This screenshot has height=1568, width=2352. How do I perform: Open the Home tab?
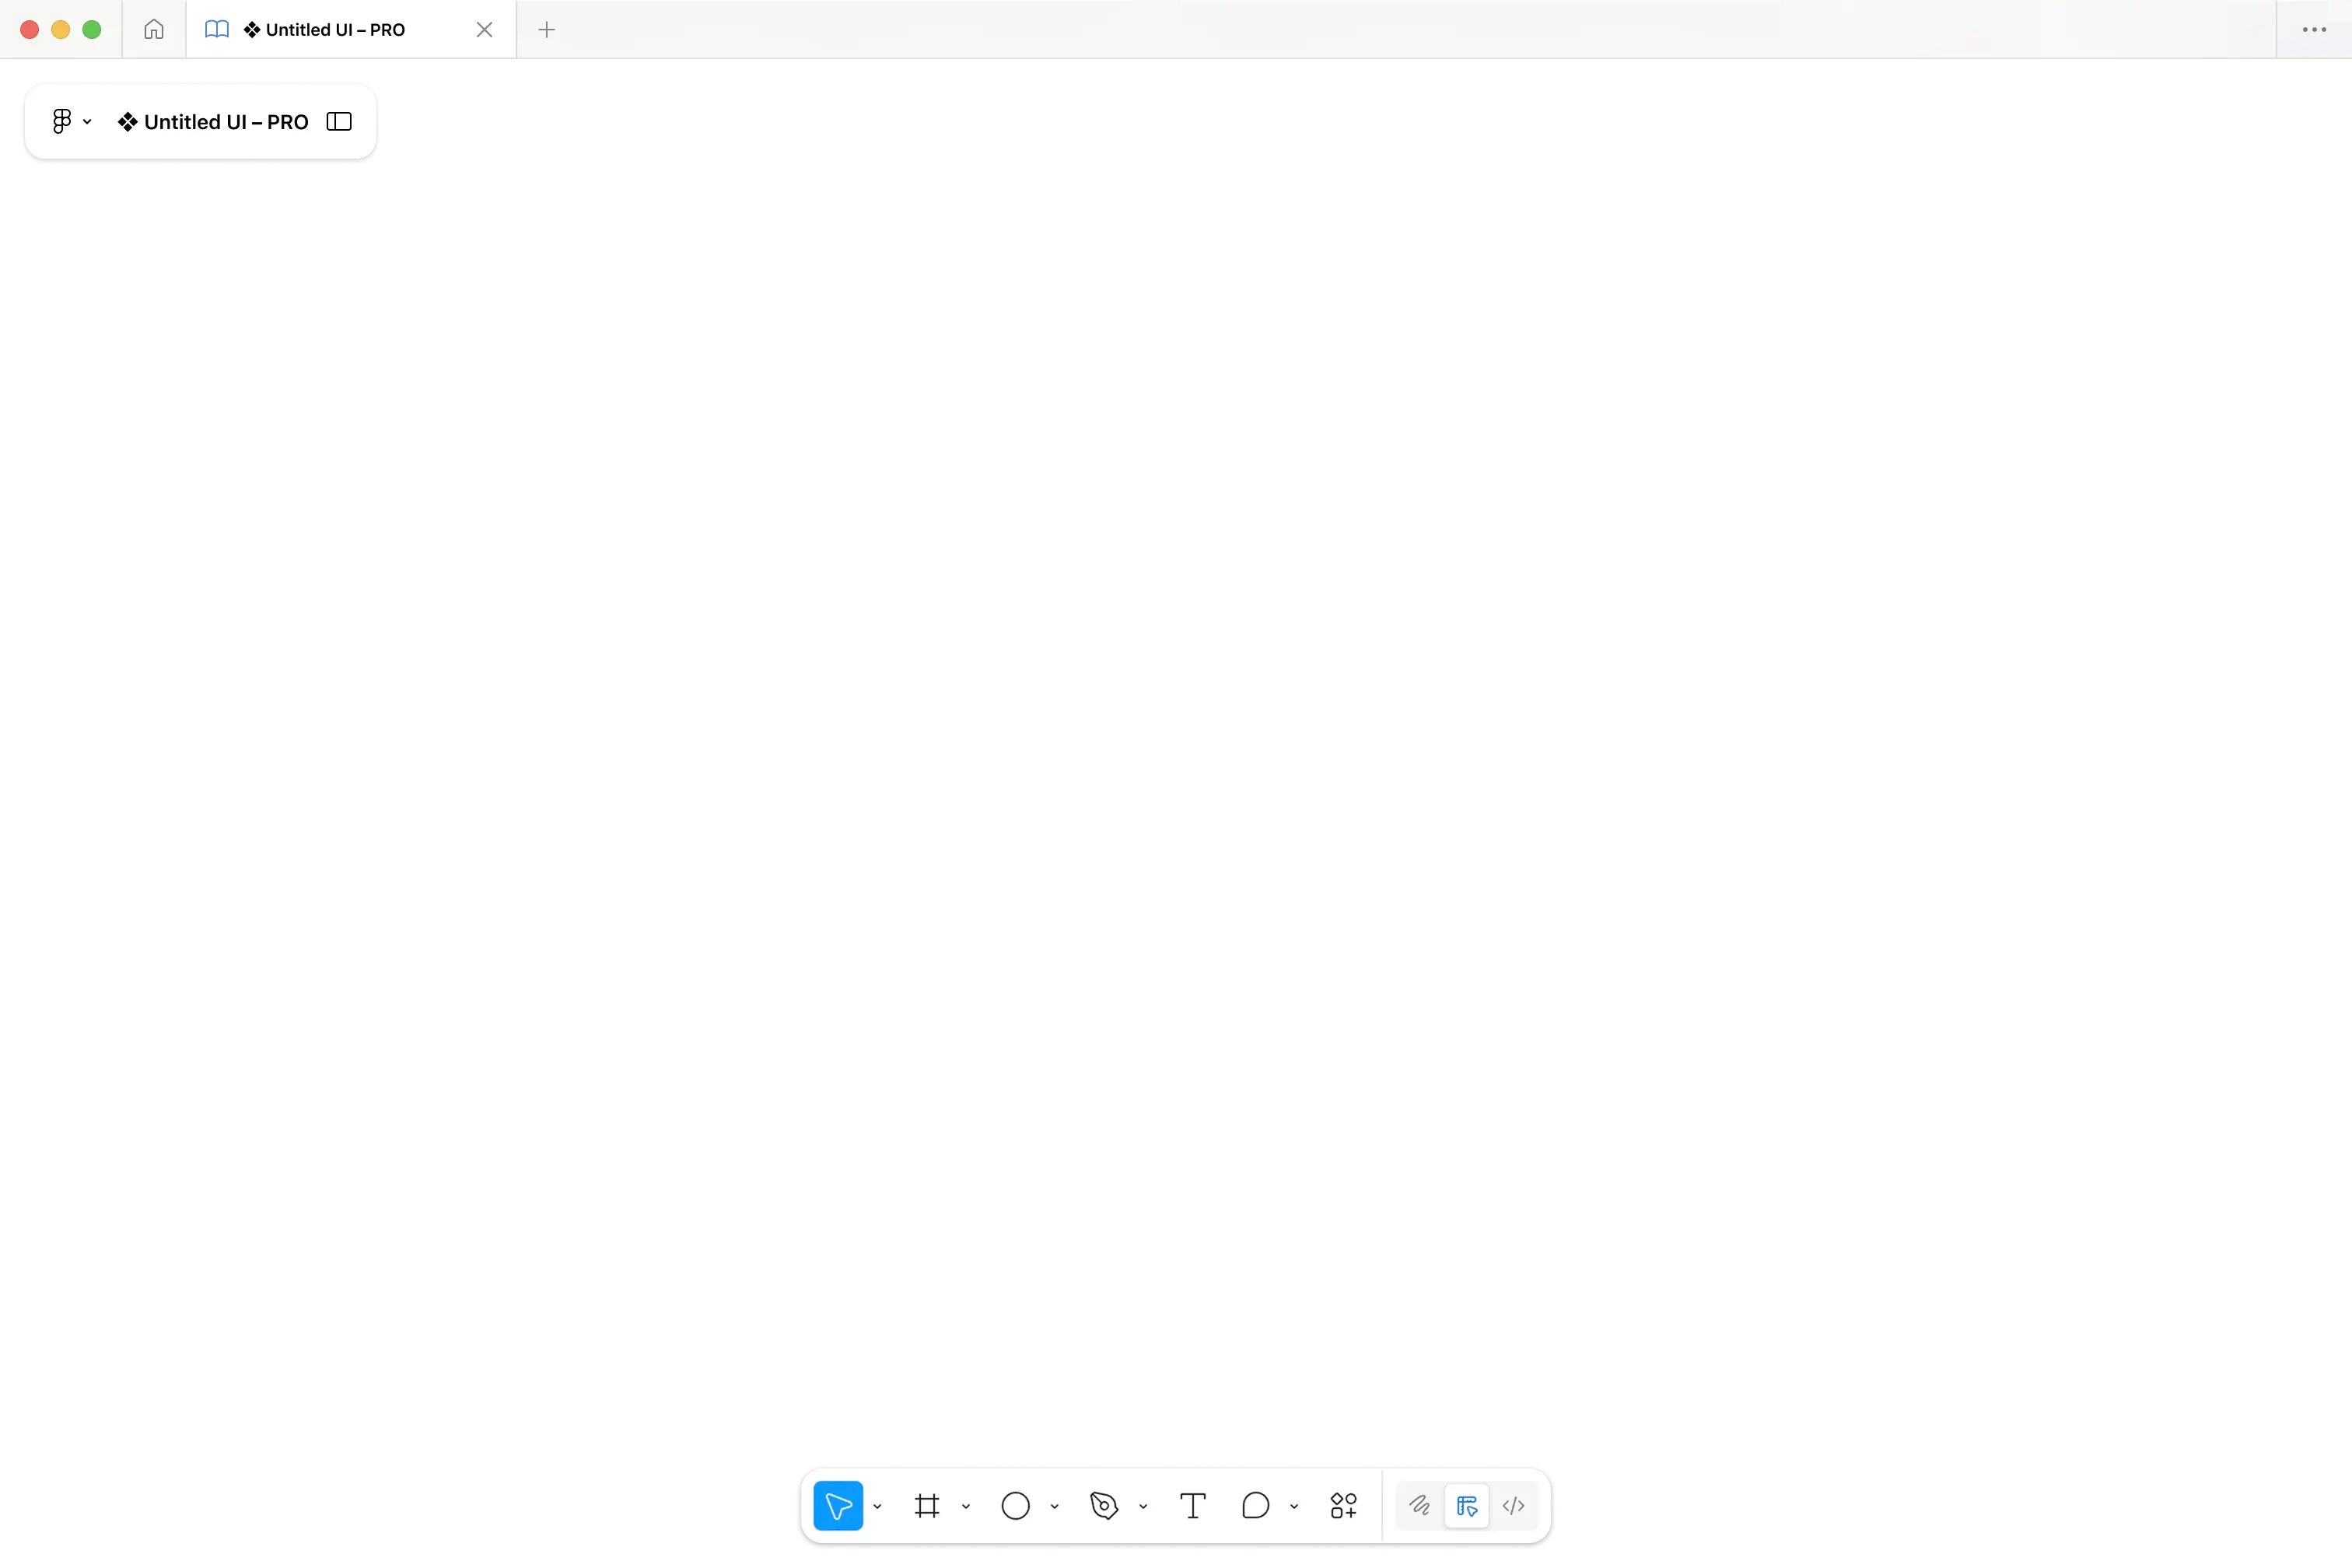[154, 30]
